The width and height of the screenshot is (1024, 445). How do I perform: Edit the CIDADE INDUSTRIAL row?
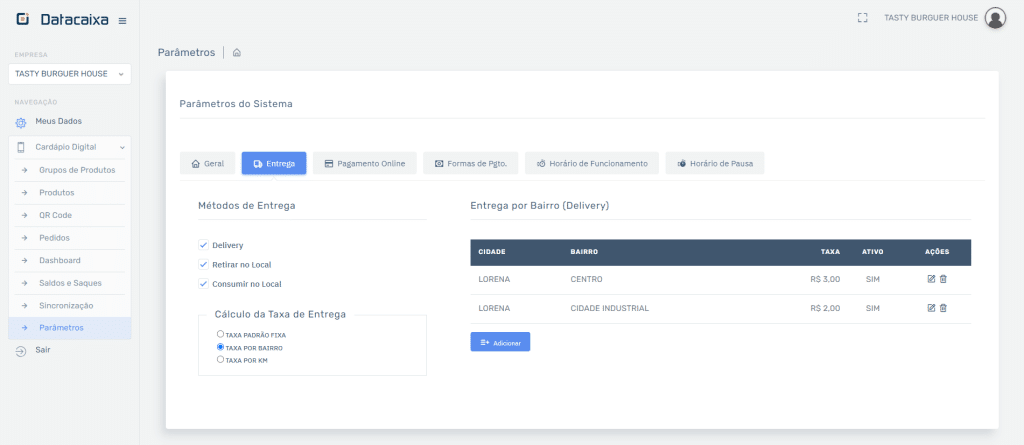pyautogui.click(x=931, y=308)
